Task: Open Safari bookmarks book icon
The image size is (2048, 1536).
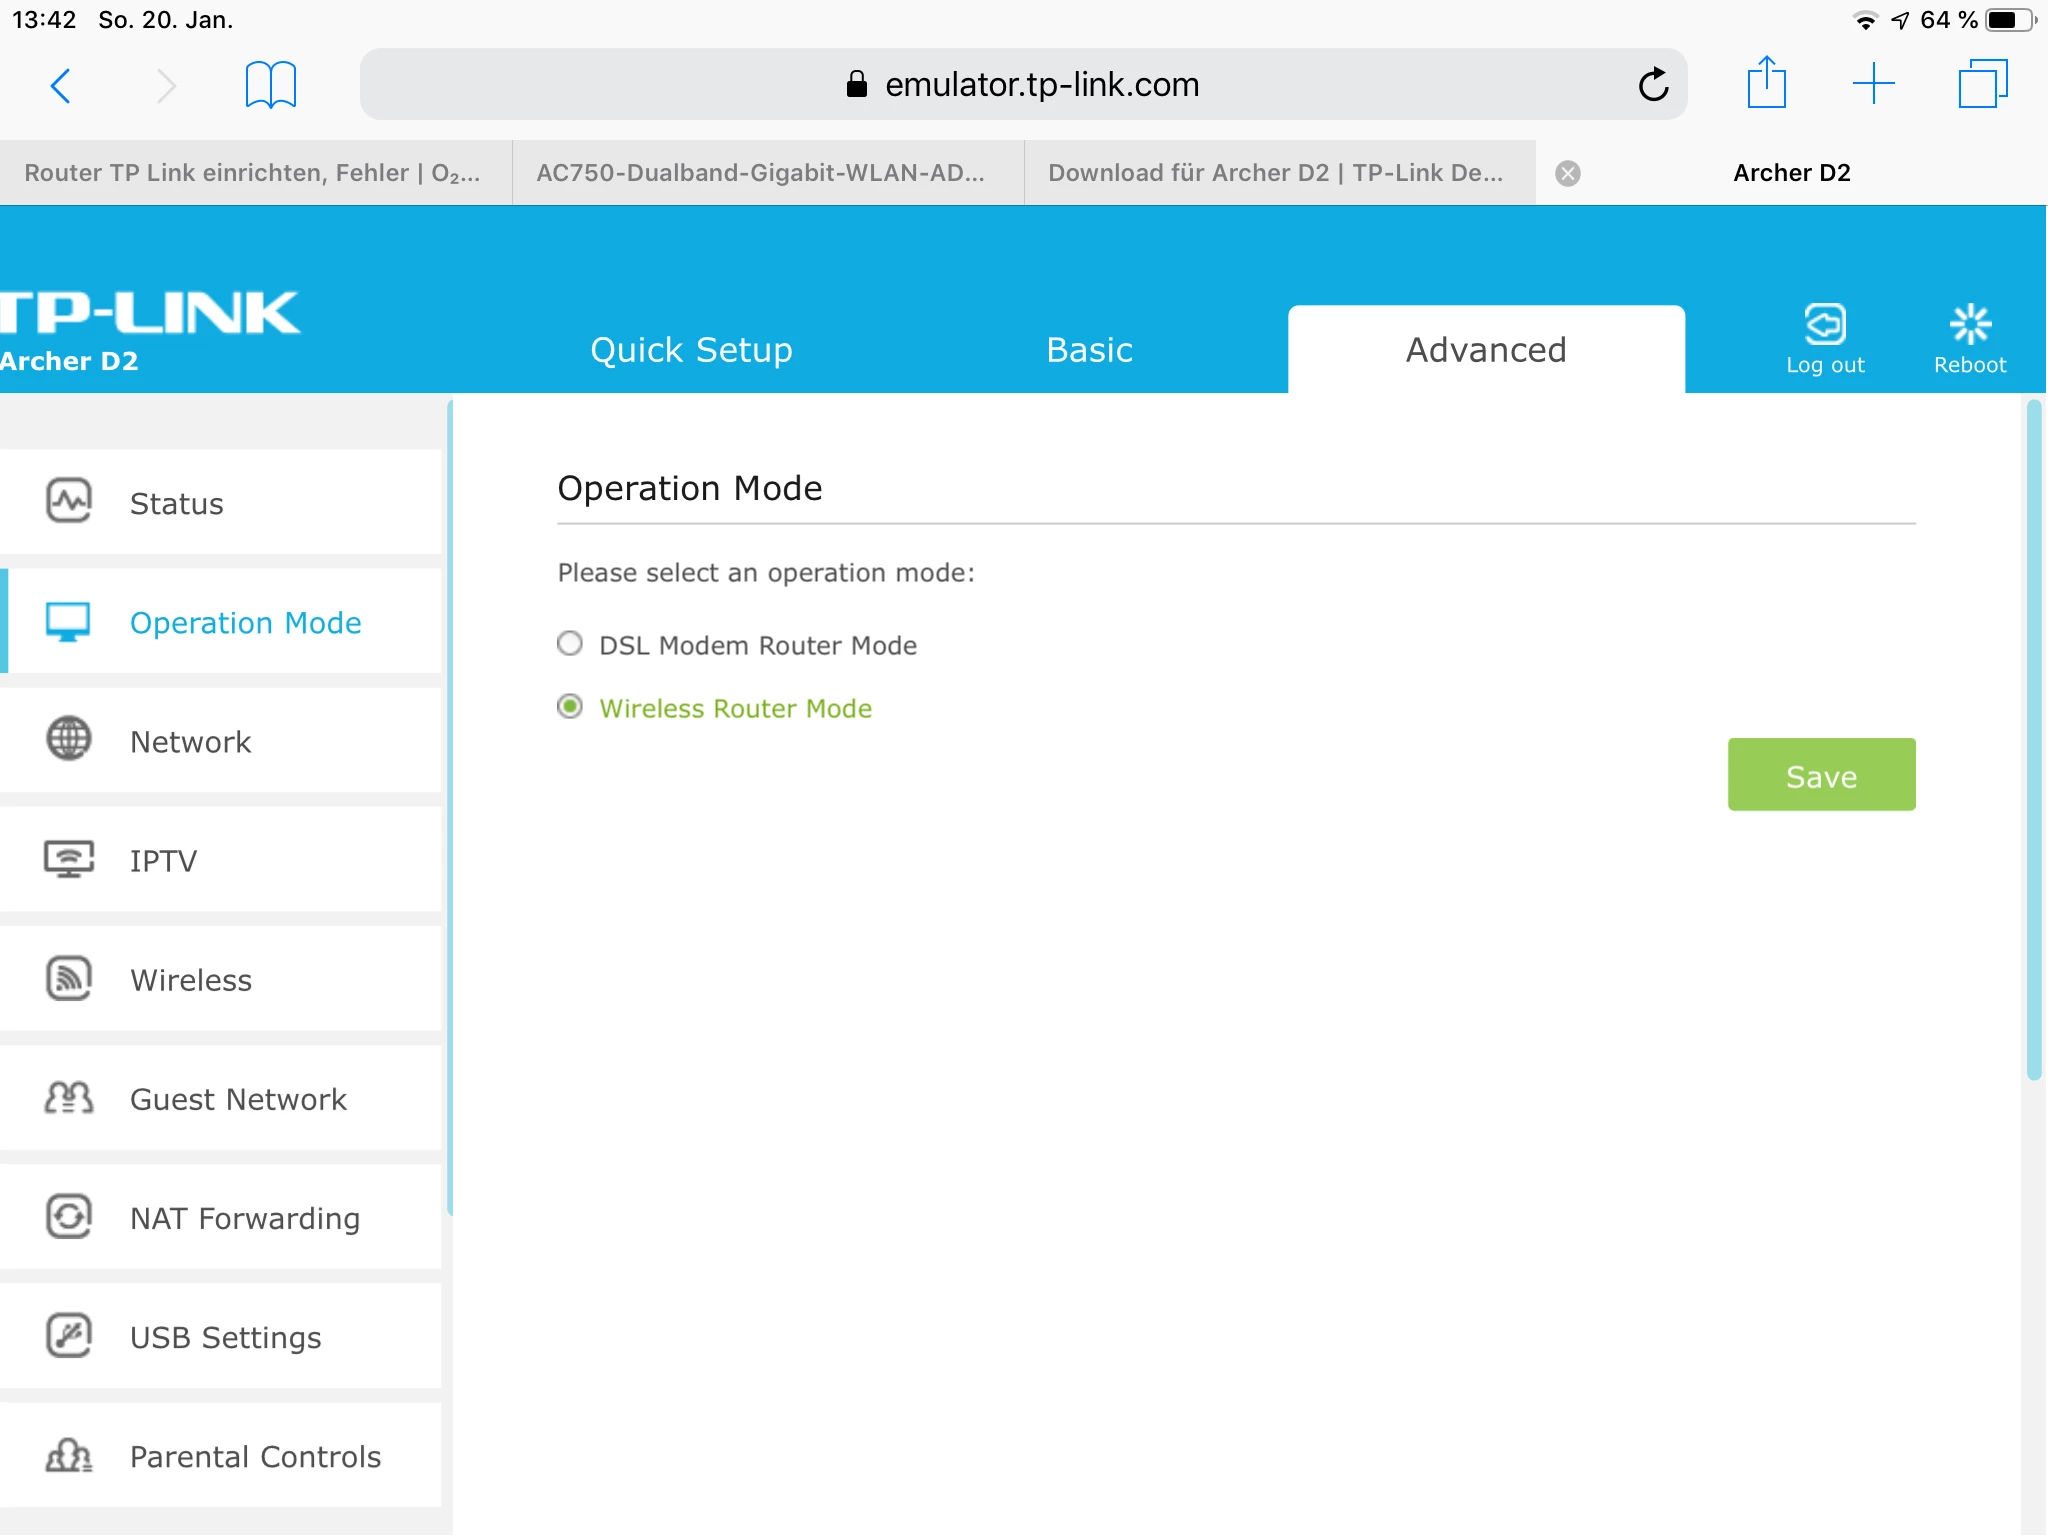Action: (270, 85)
